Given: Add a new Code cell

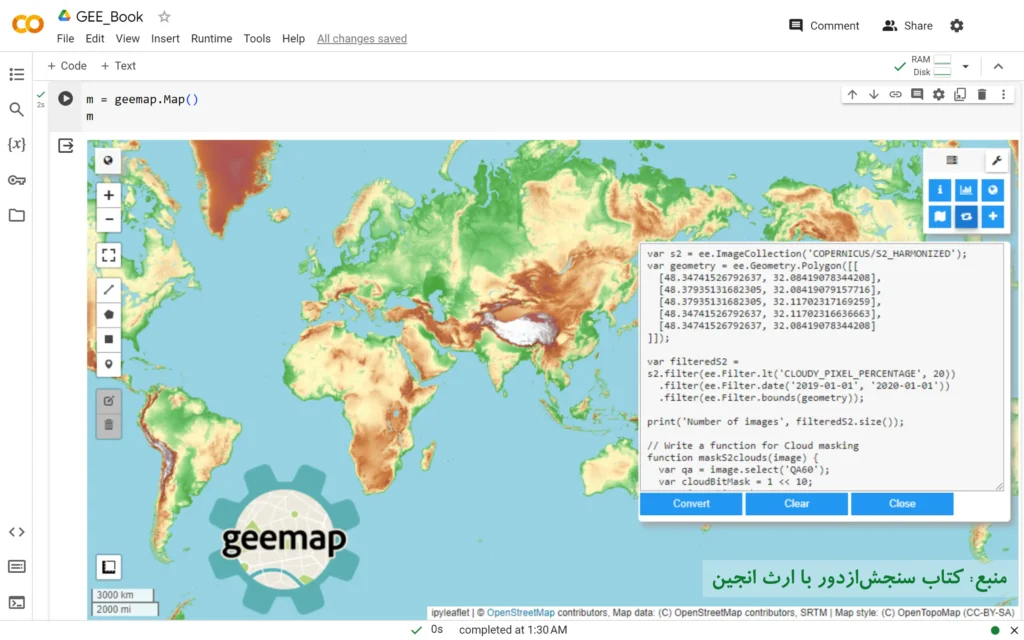Looking at the screenshot, I should [x=67, y=66].
